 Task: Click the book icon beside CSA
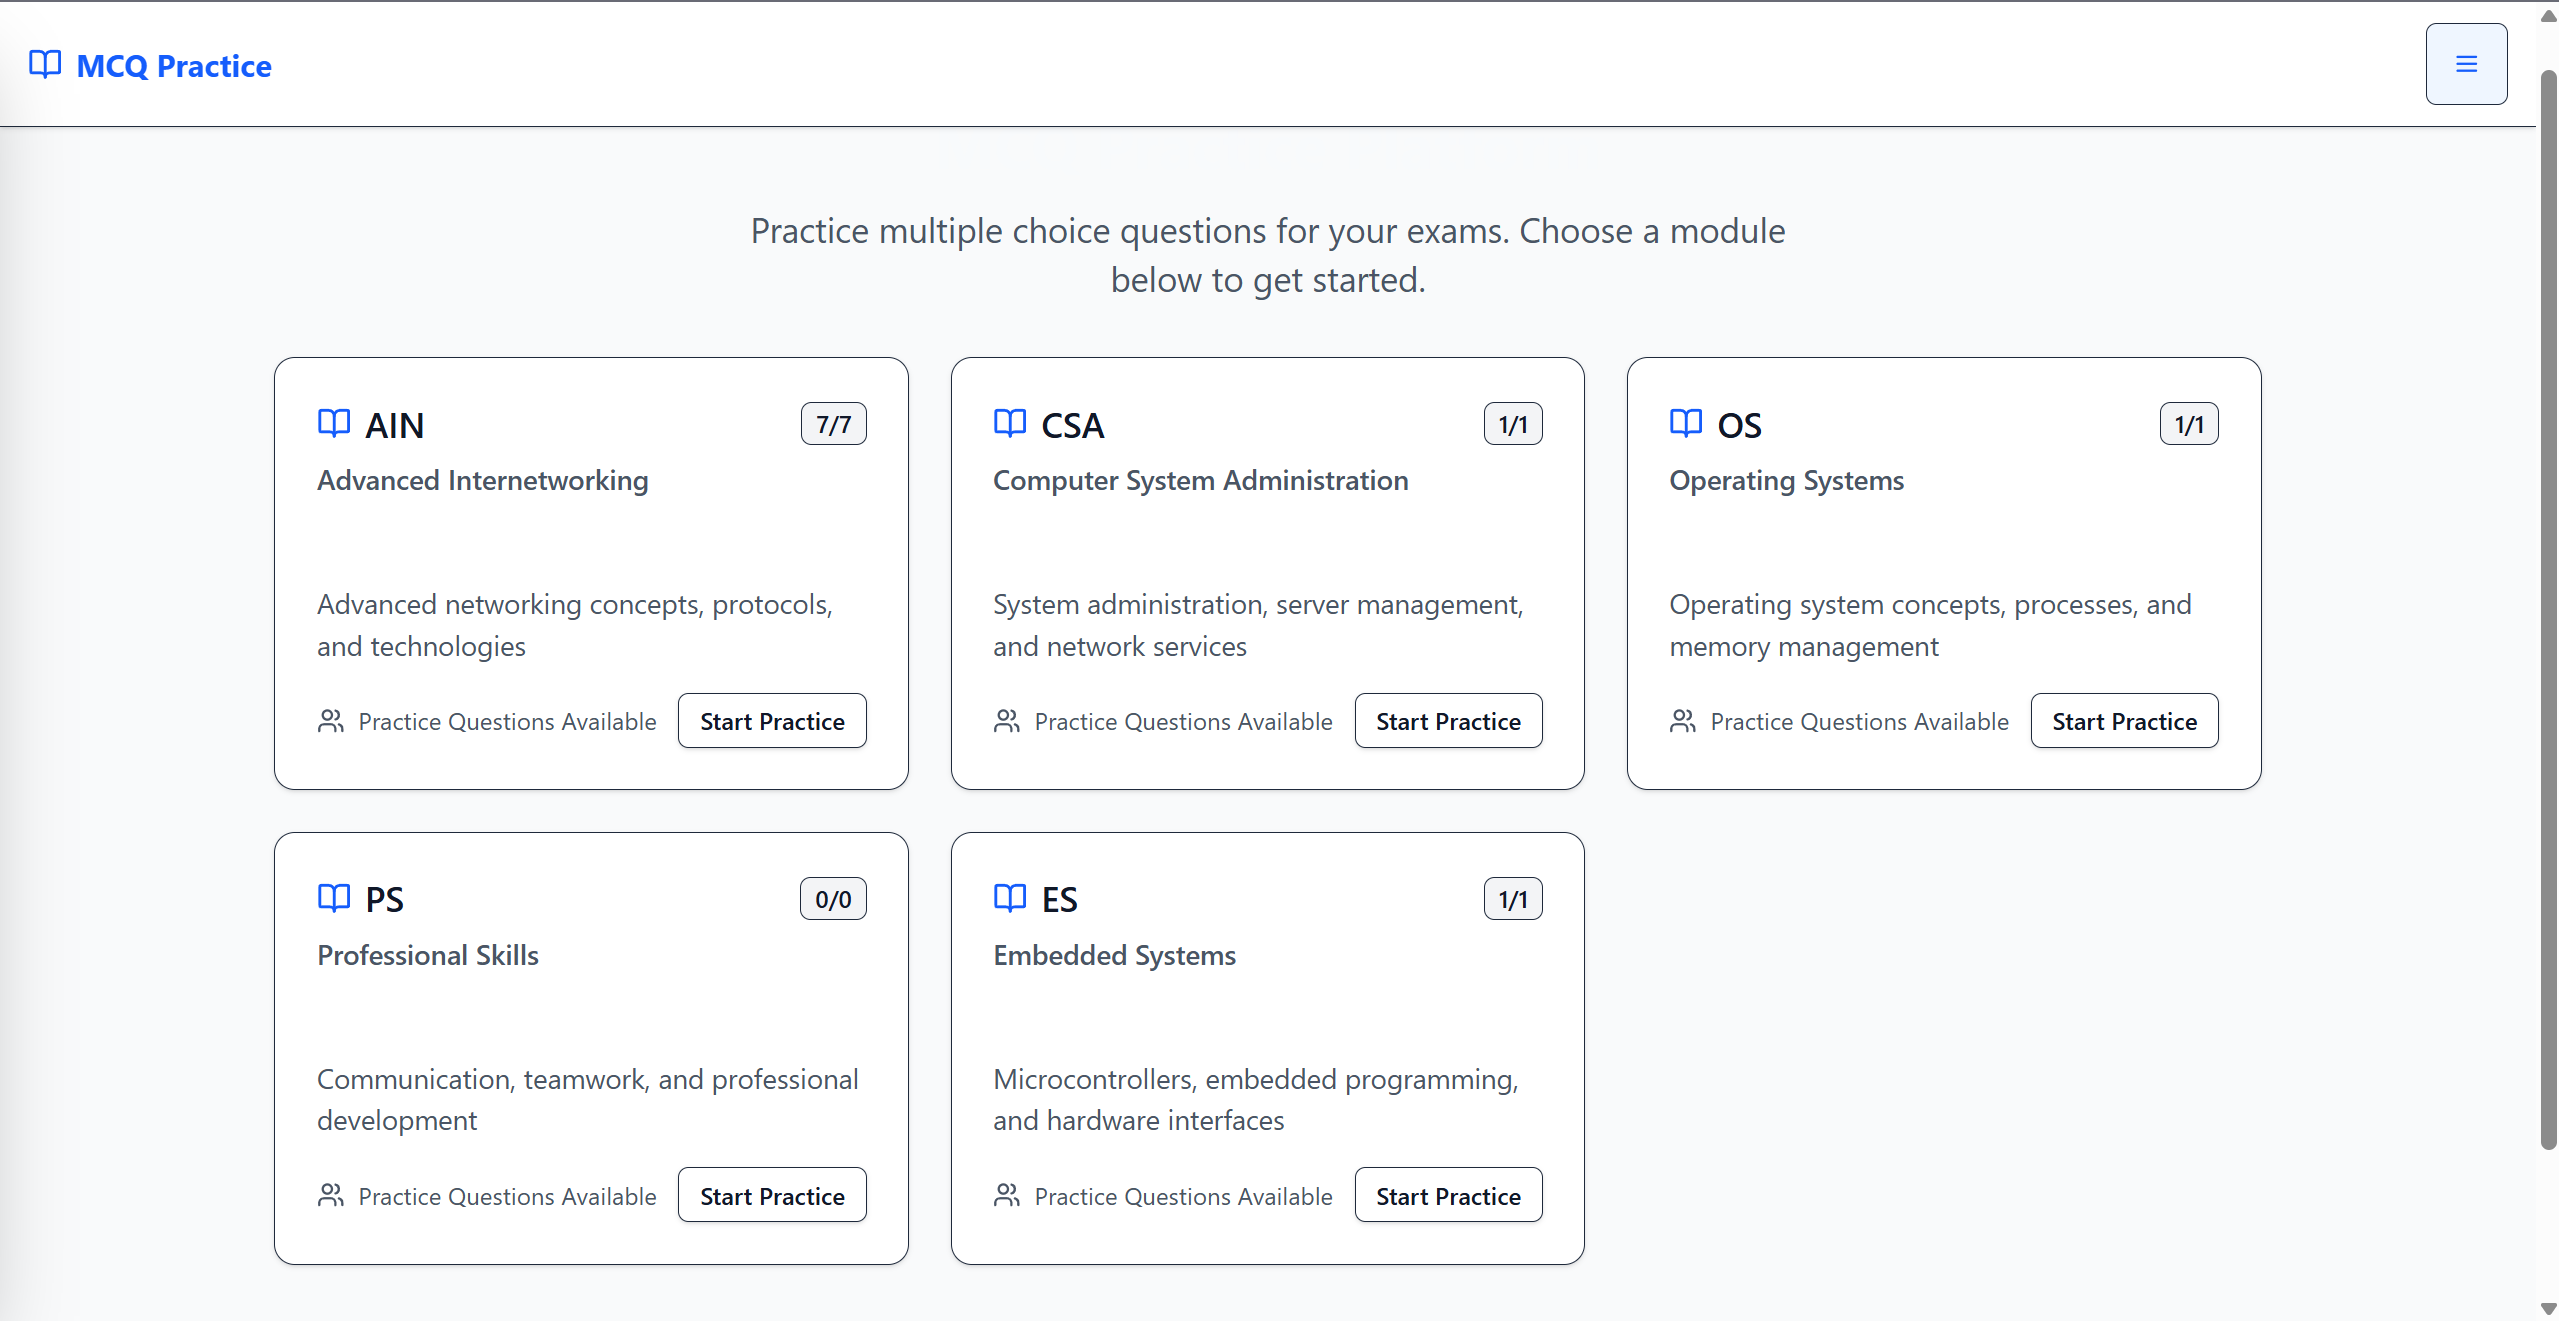[1009, 423]
